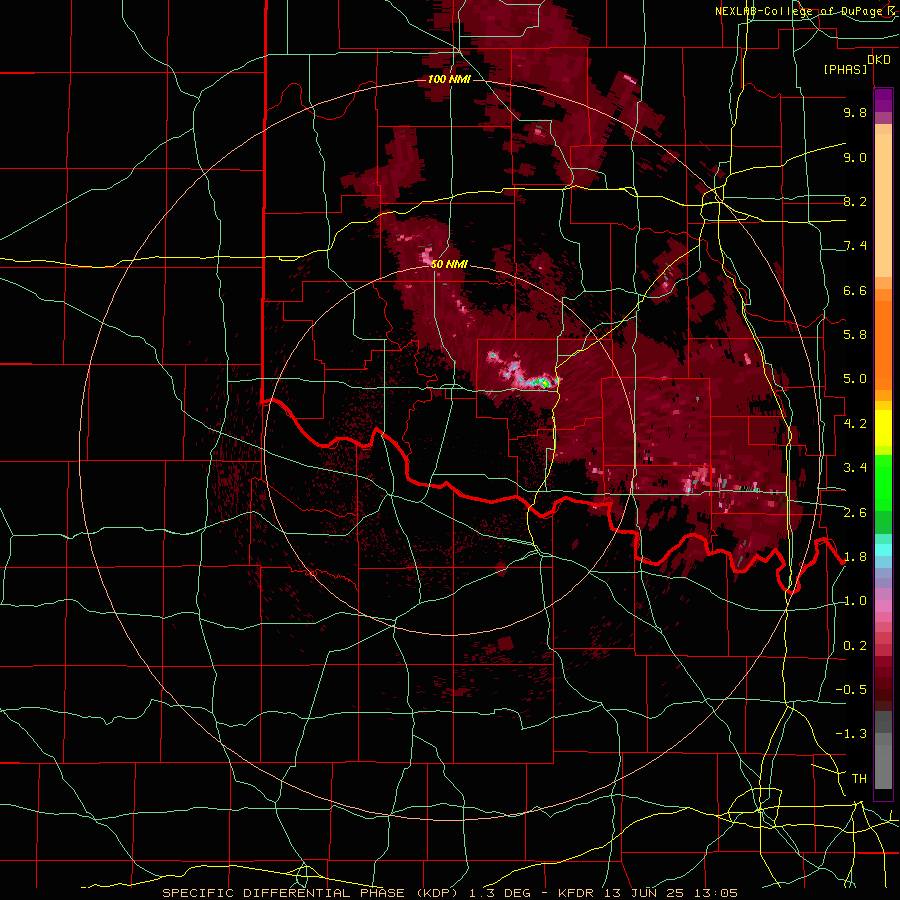Pick the yellow color bar segment
The image size is (900, 900).
(883, 428)
